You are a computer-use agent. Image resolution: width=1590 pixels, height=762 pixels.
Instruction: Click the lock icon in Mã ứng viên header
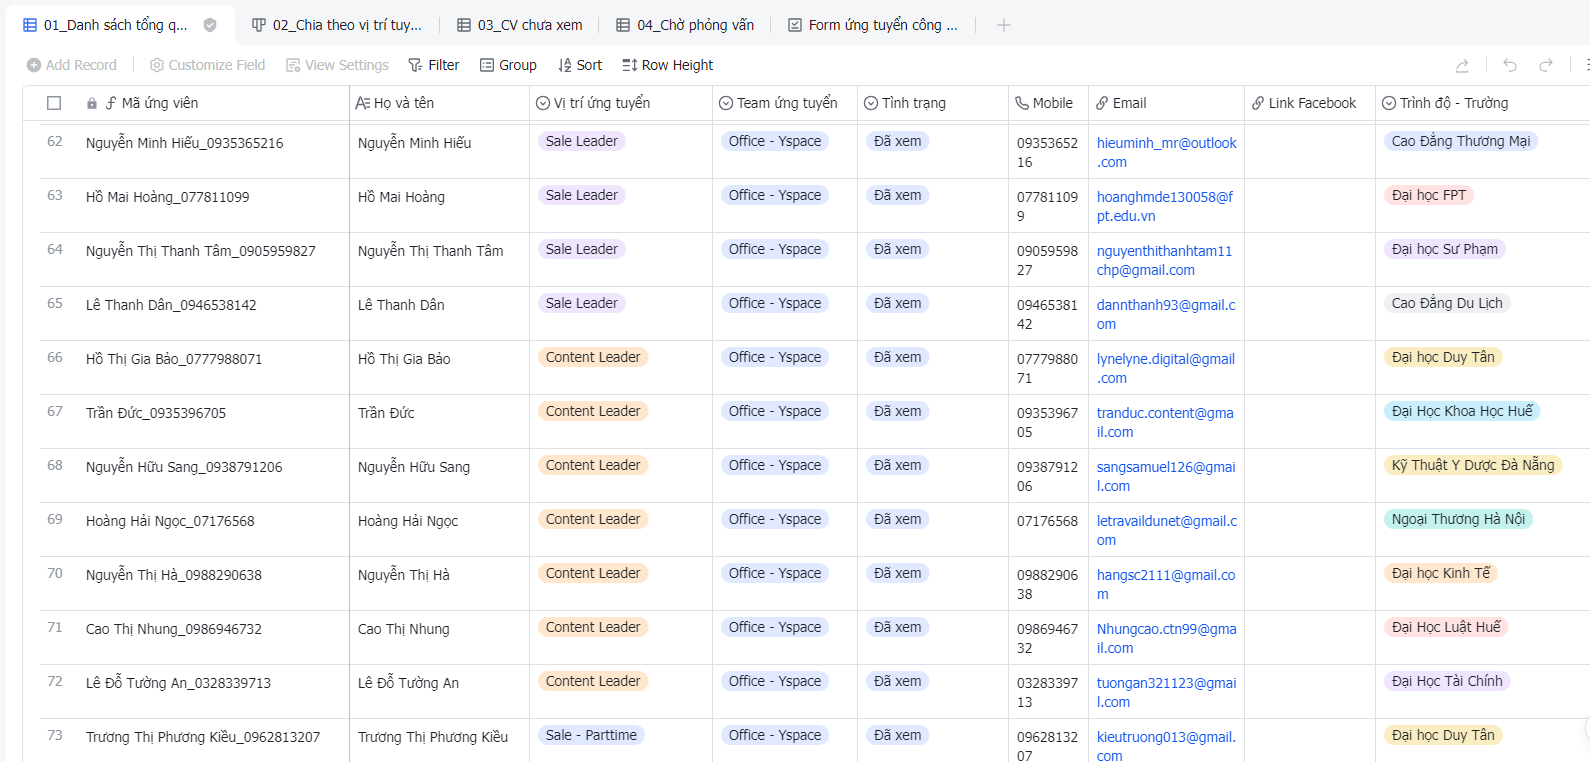92,103
